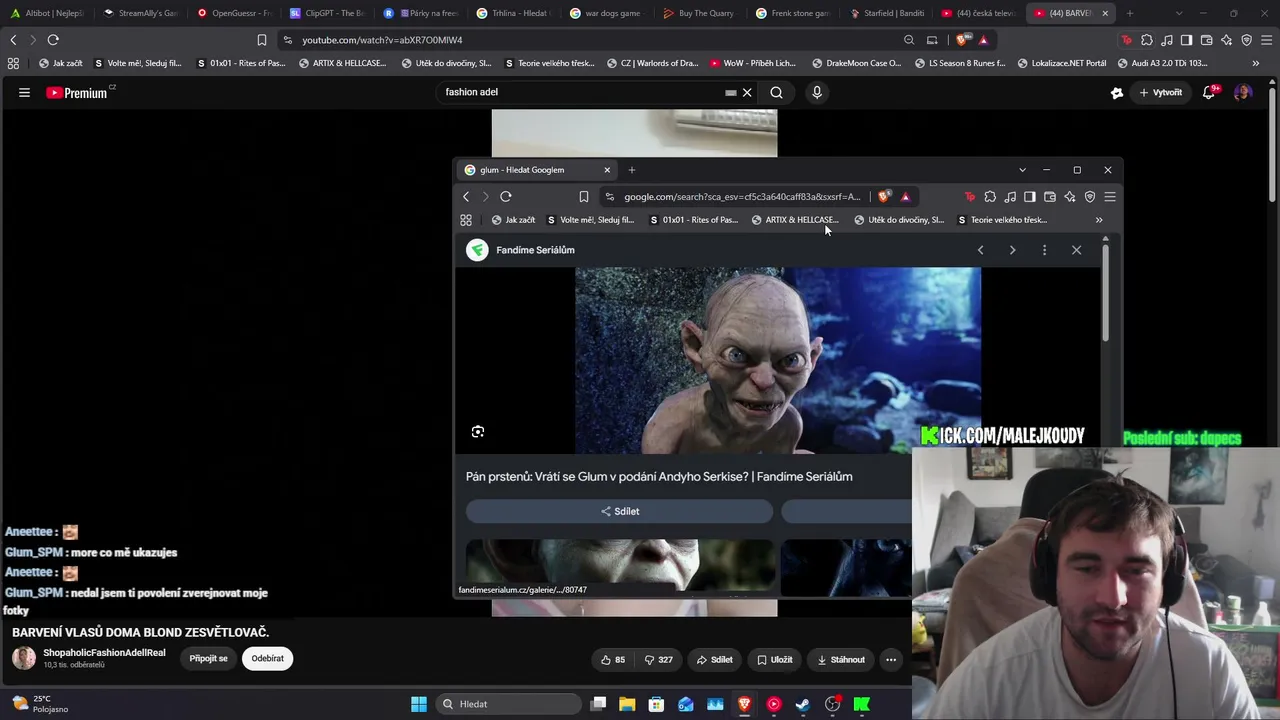The height and width of the screenshot is (720, 1280).
Task: Close the Google image preview panel
Action: coord(1076,250)
